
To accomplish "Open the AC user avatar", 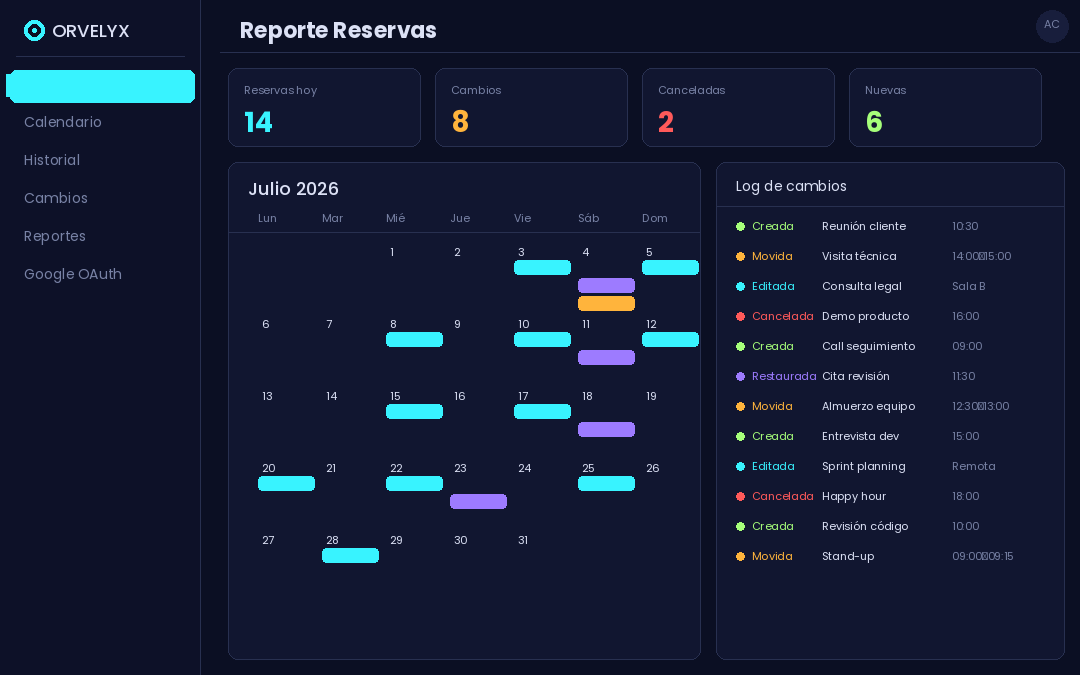I will tap(1052, 26).
